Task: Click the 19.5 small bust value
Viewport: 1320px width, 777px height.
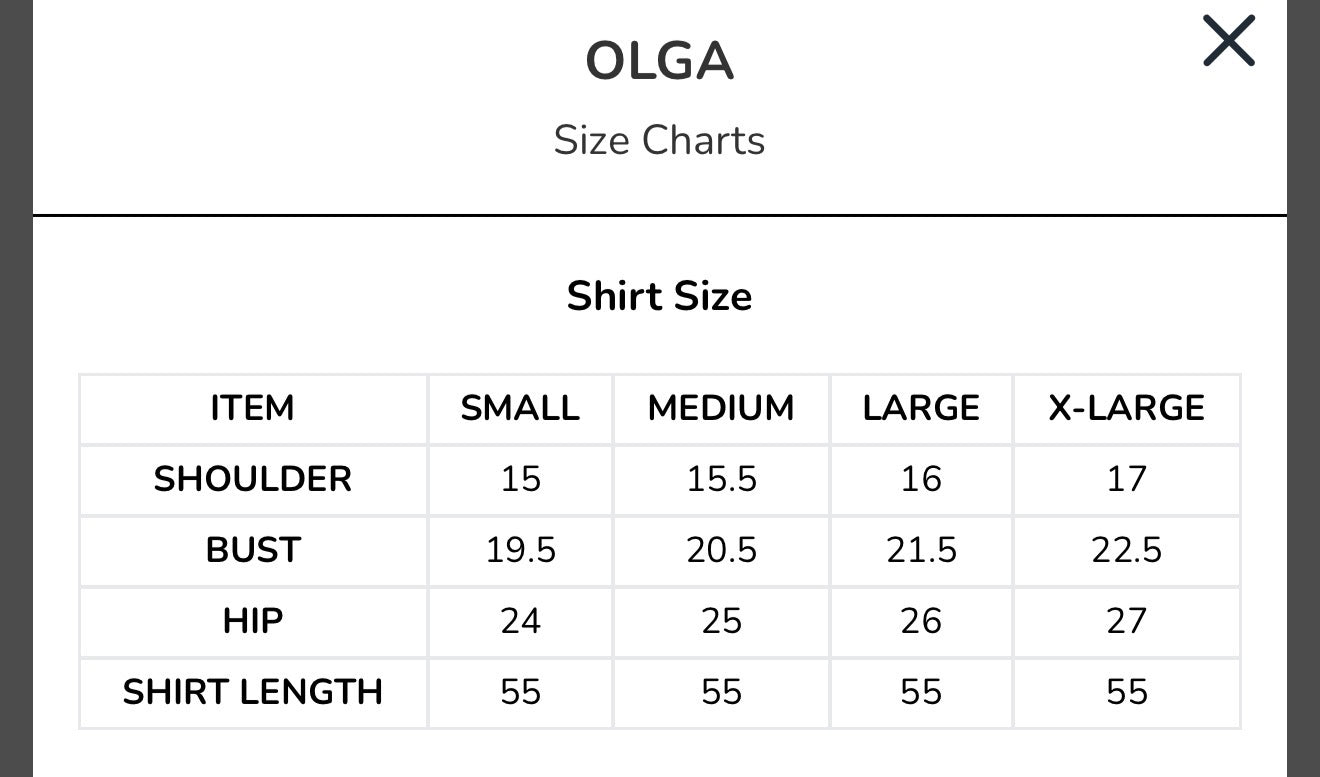Action: [x=520, y=550]
